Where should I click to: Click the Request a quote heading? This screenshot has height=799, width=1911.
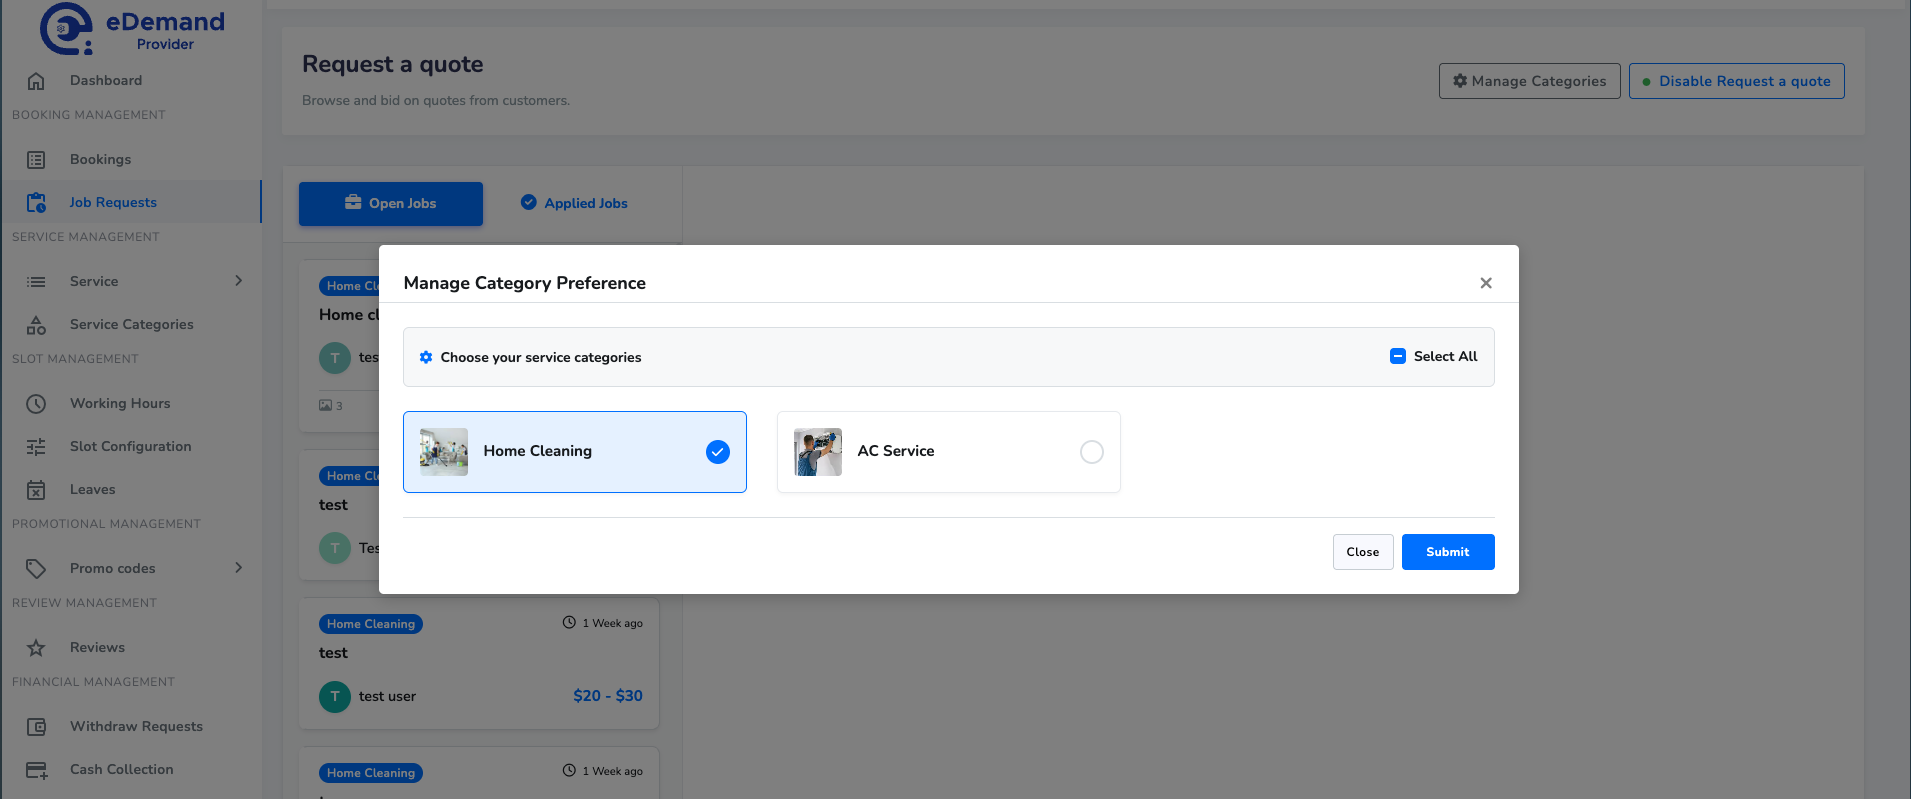(x=393, y=64)
